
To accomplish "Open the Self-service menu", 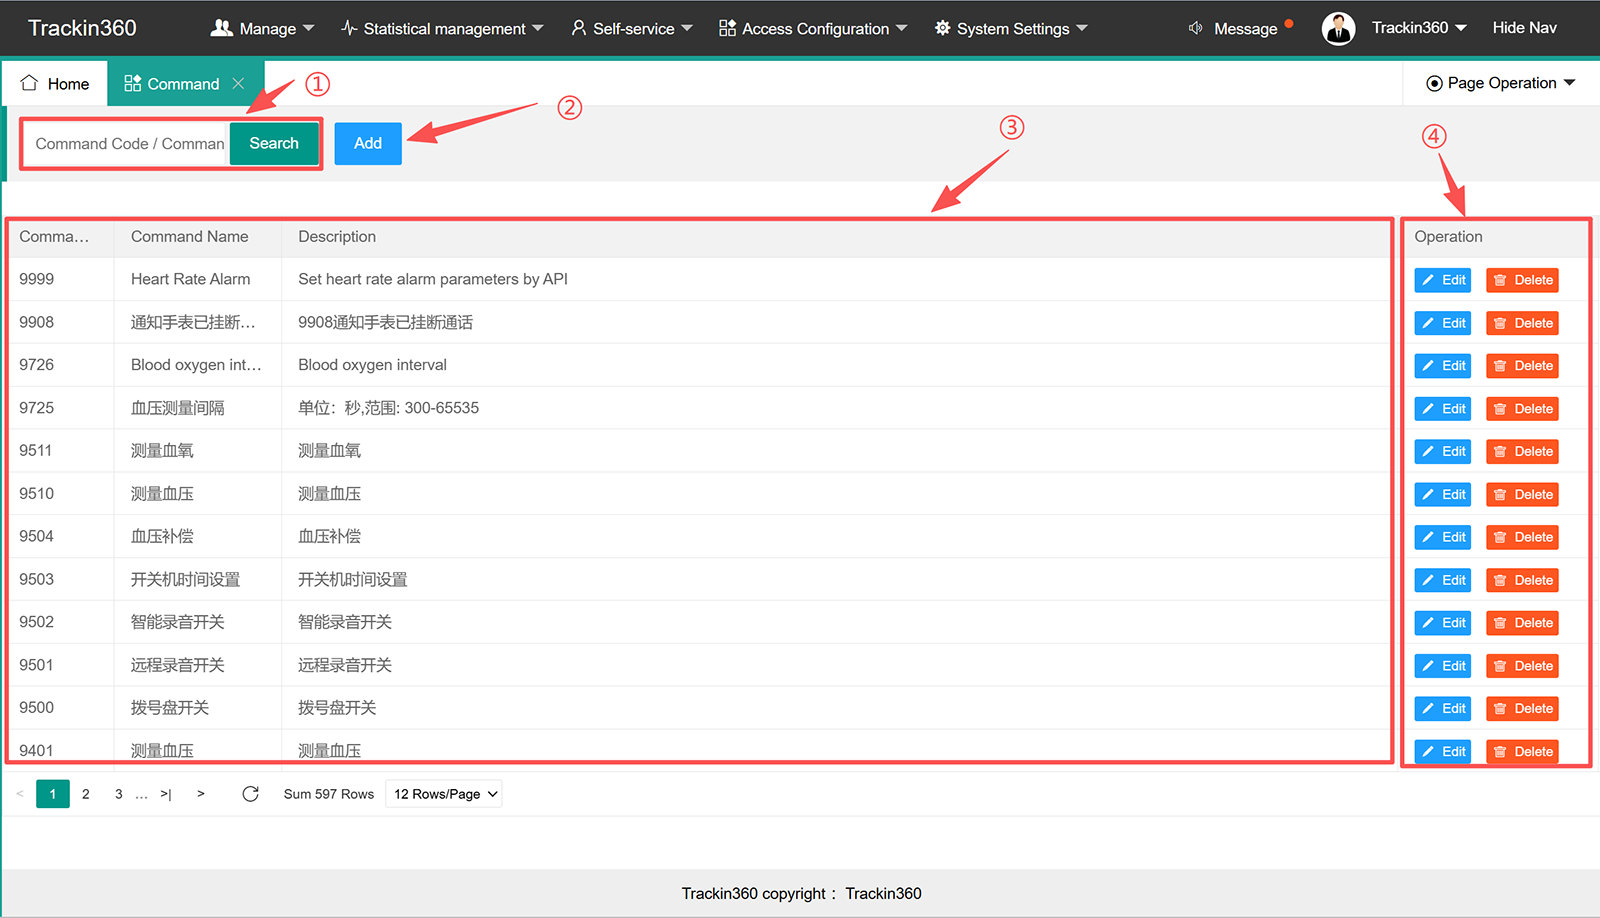I will click(x=632, y=29).
